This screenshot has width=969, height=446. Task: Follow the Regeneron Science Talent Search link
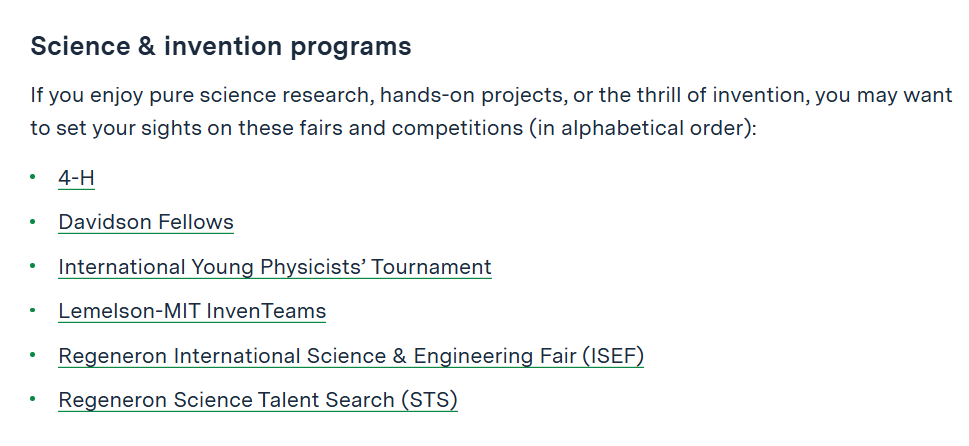[x=257, y=400]
